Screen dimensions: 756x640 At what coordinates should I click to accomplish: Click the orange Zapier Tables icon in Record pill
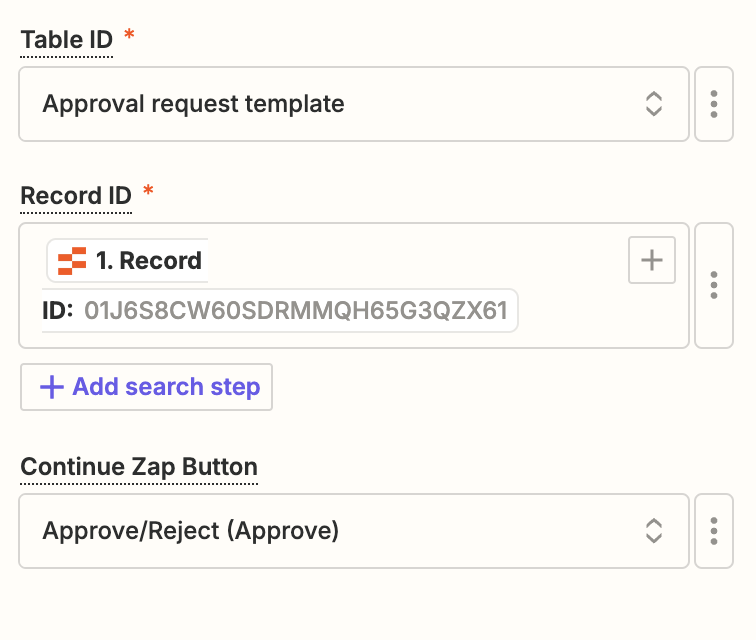point(72,261)
